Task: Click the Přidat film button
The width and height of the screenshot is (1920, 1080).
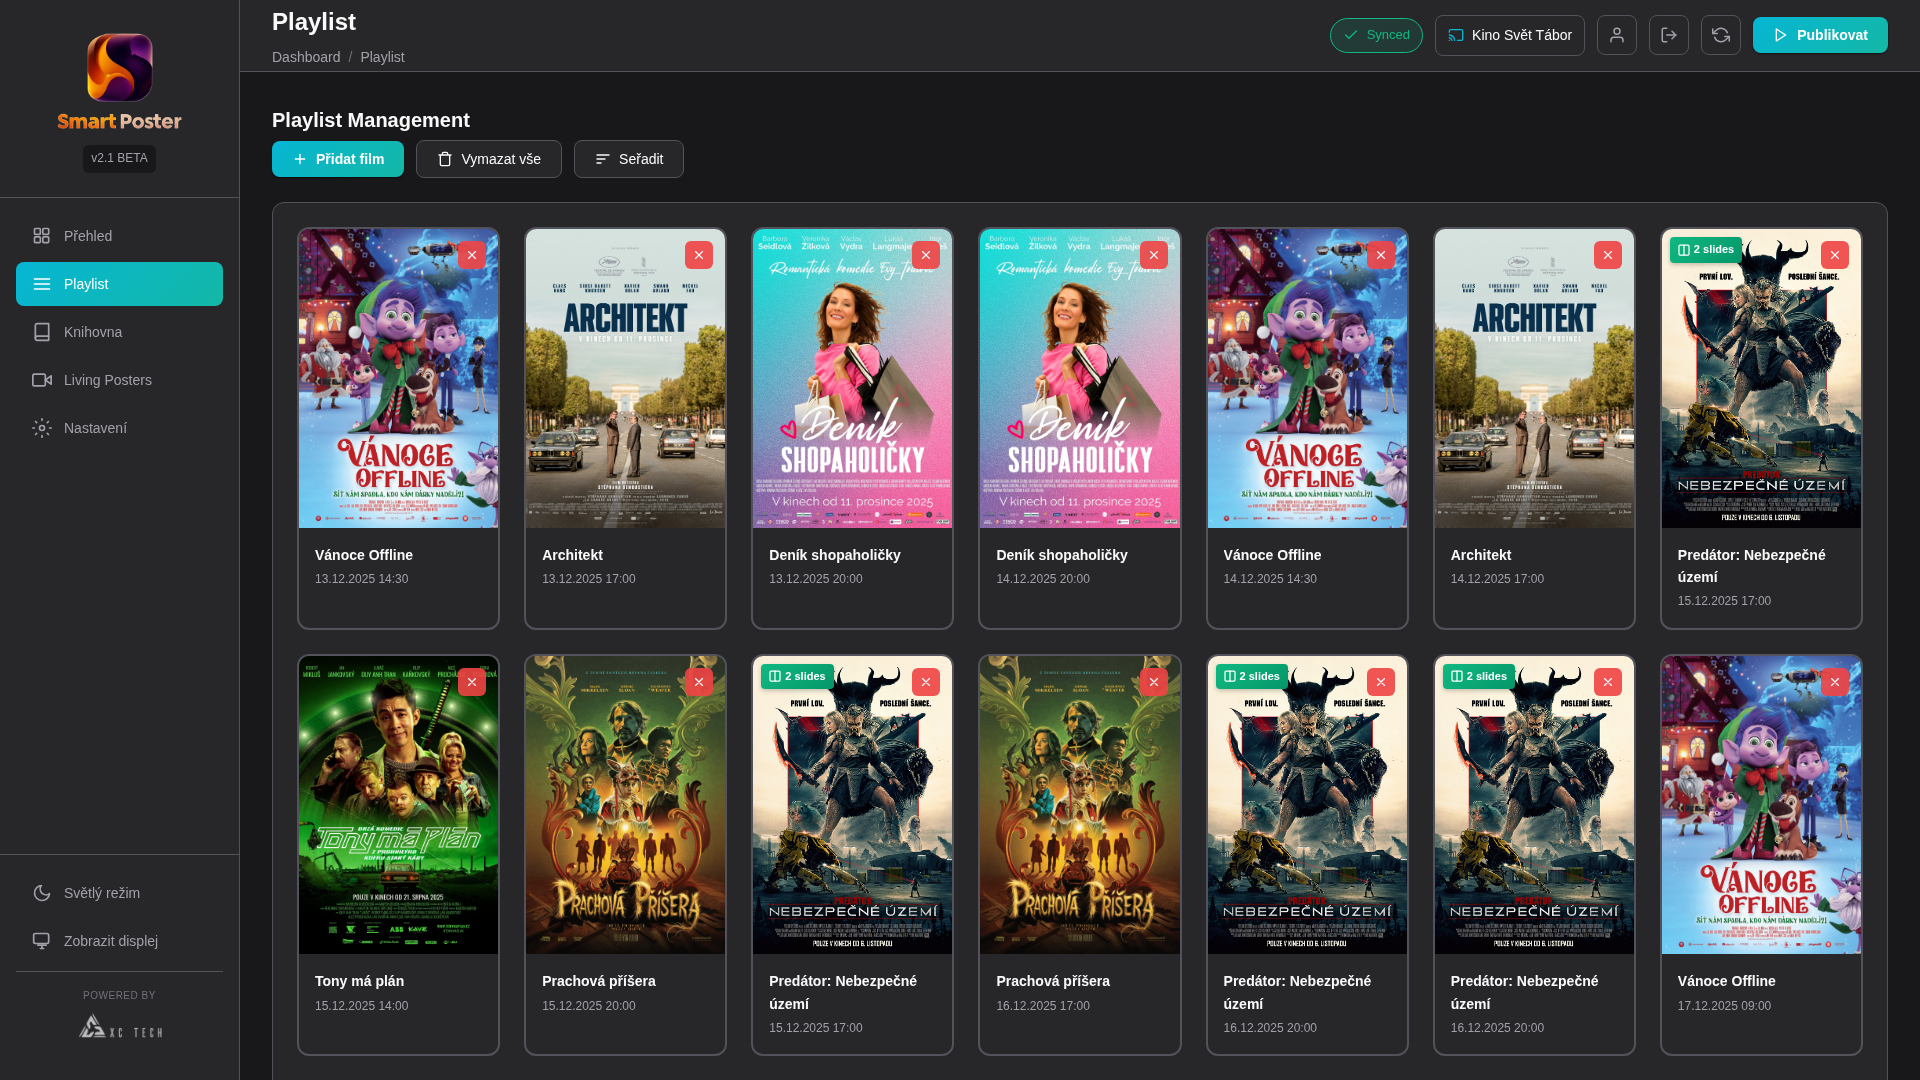Action: (x=337, y=159)
